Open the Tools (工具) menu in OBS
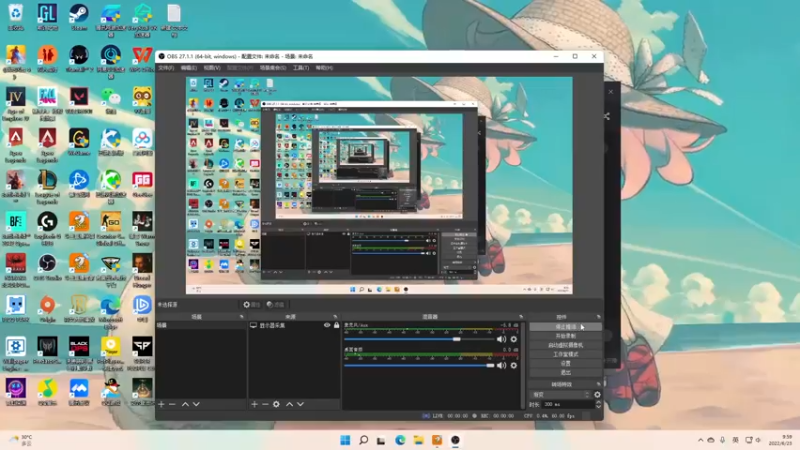 coord(301,68)
